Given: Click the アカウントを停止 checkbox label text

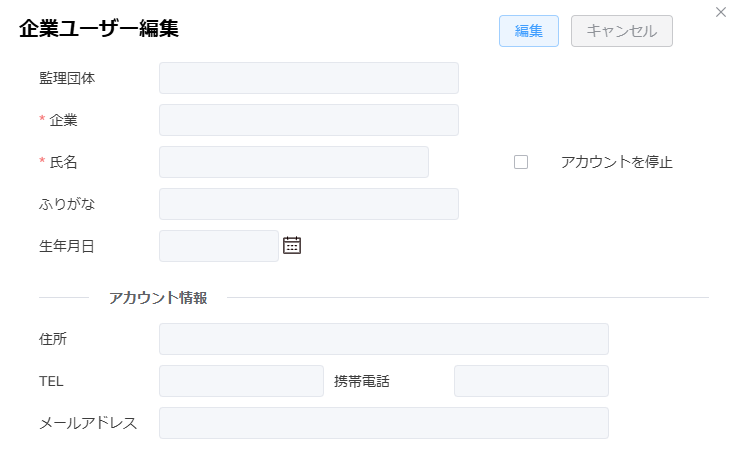Looking at the screenshot, I should [616, 162].
